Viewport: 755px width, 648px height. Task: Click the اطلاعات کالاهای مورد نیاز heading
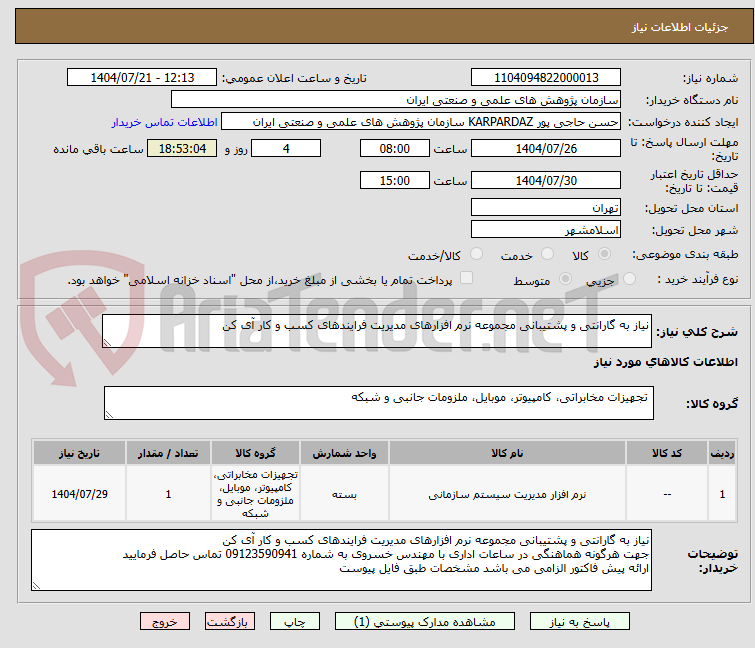665,362
